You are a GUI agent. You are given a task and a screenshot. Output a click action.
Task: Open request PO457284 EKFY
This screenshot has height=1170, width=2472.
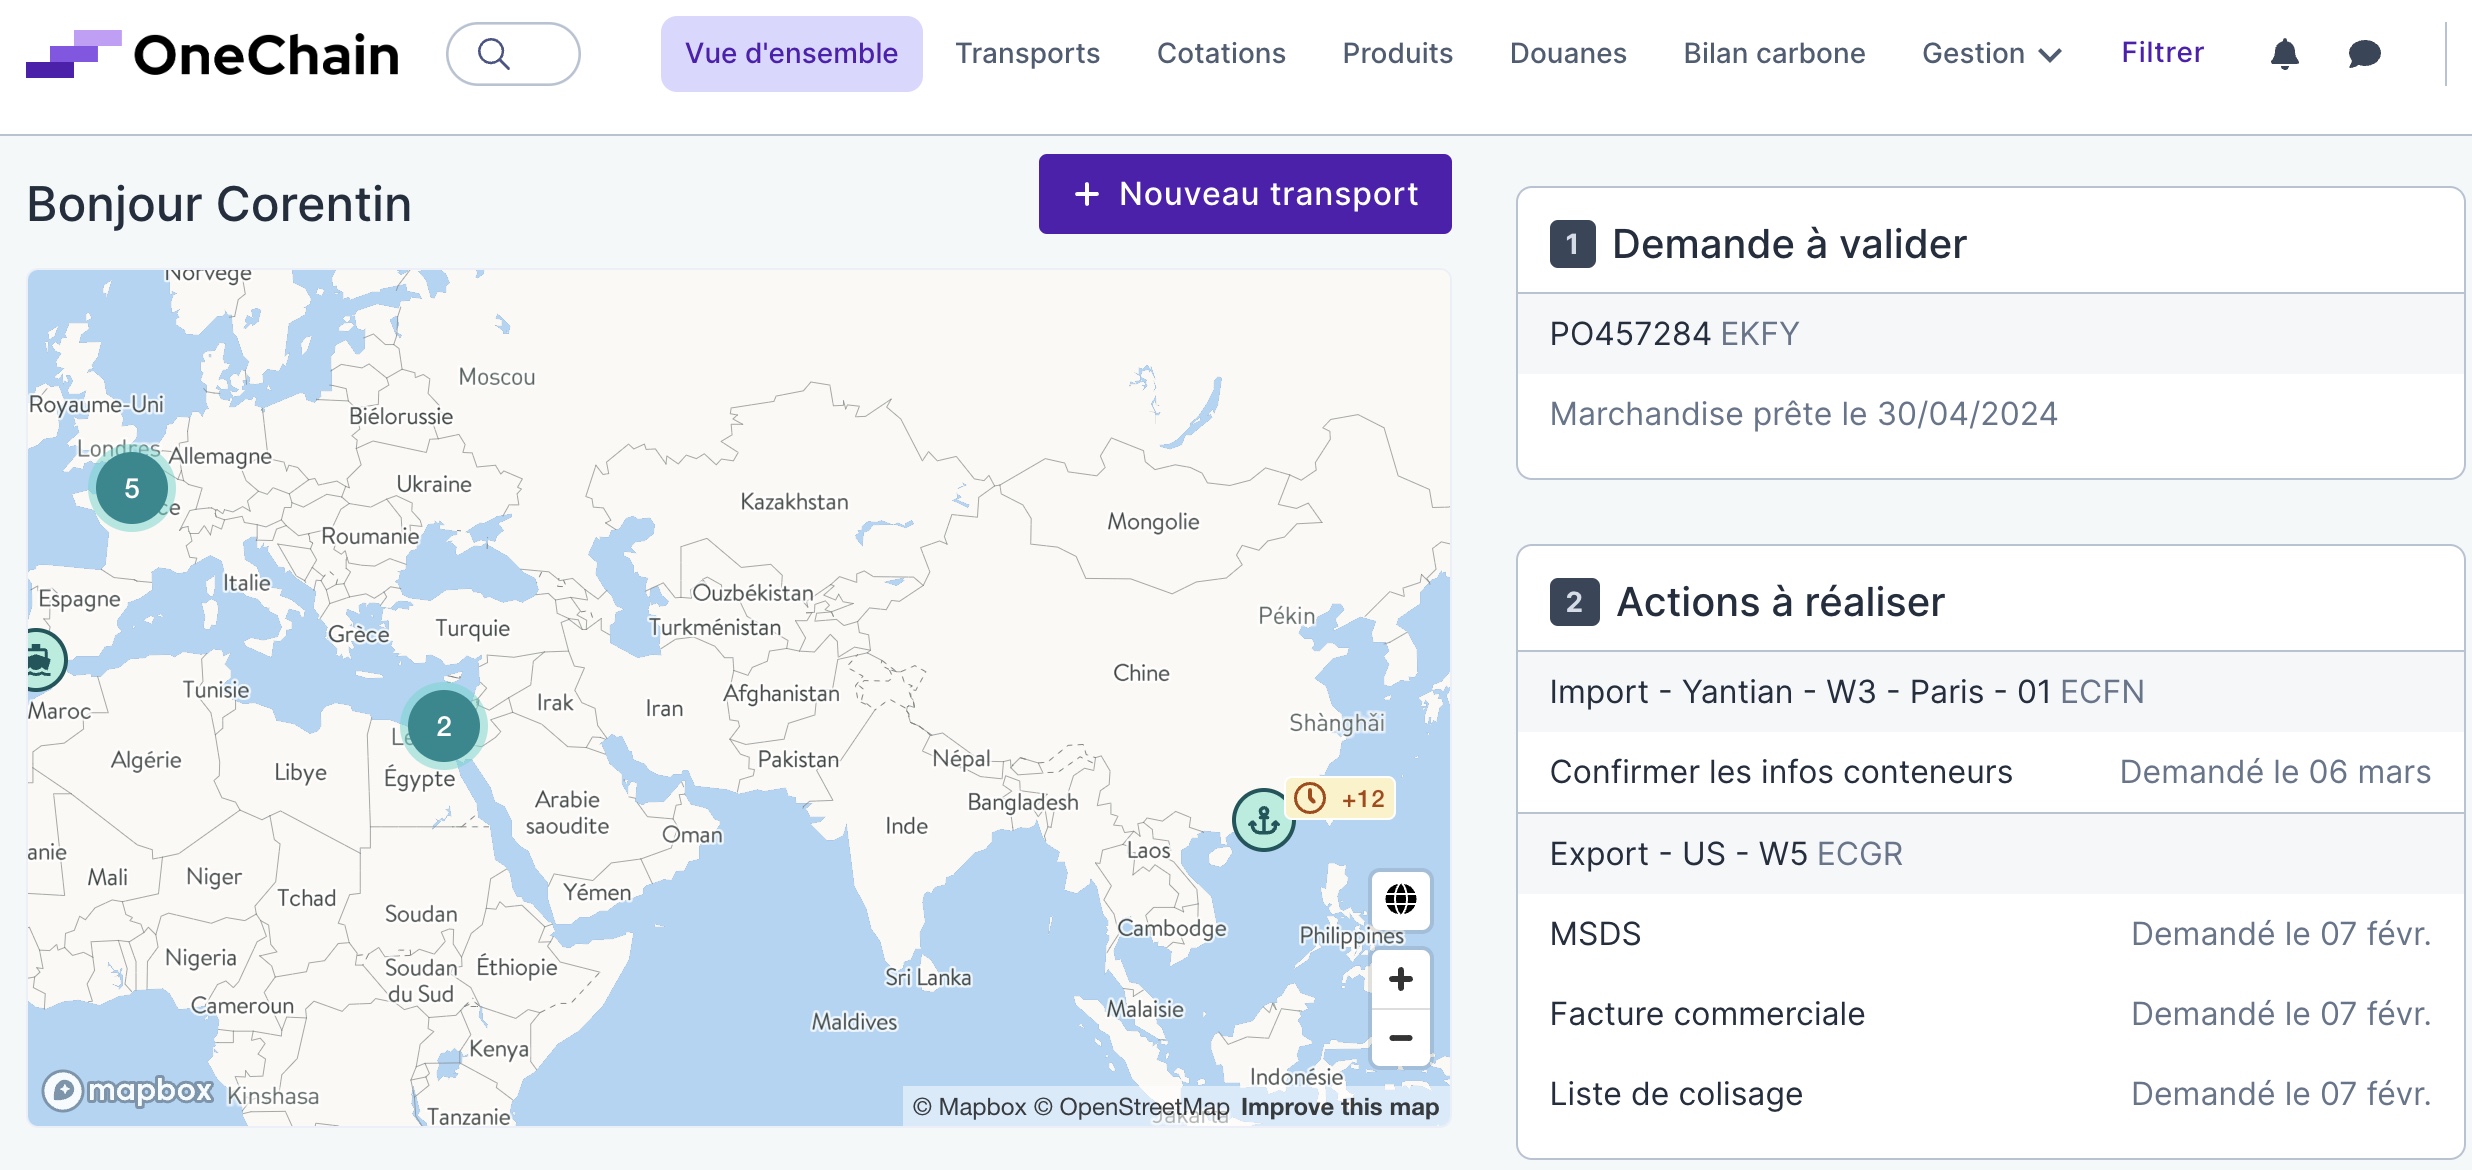pos(1674,334)
